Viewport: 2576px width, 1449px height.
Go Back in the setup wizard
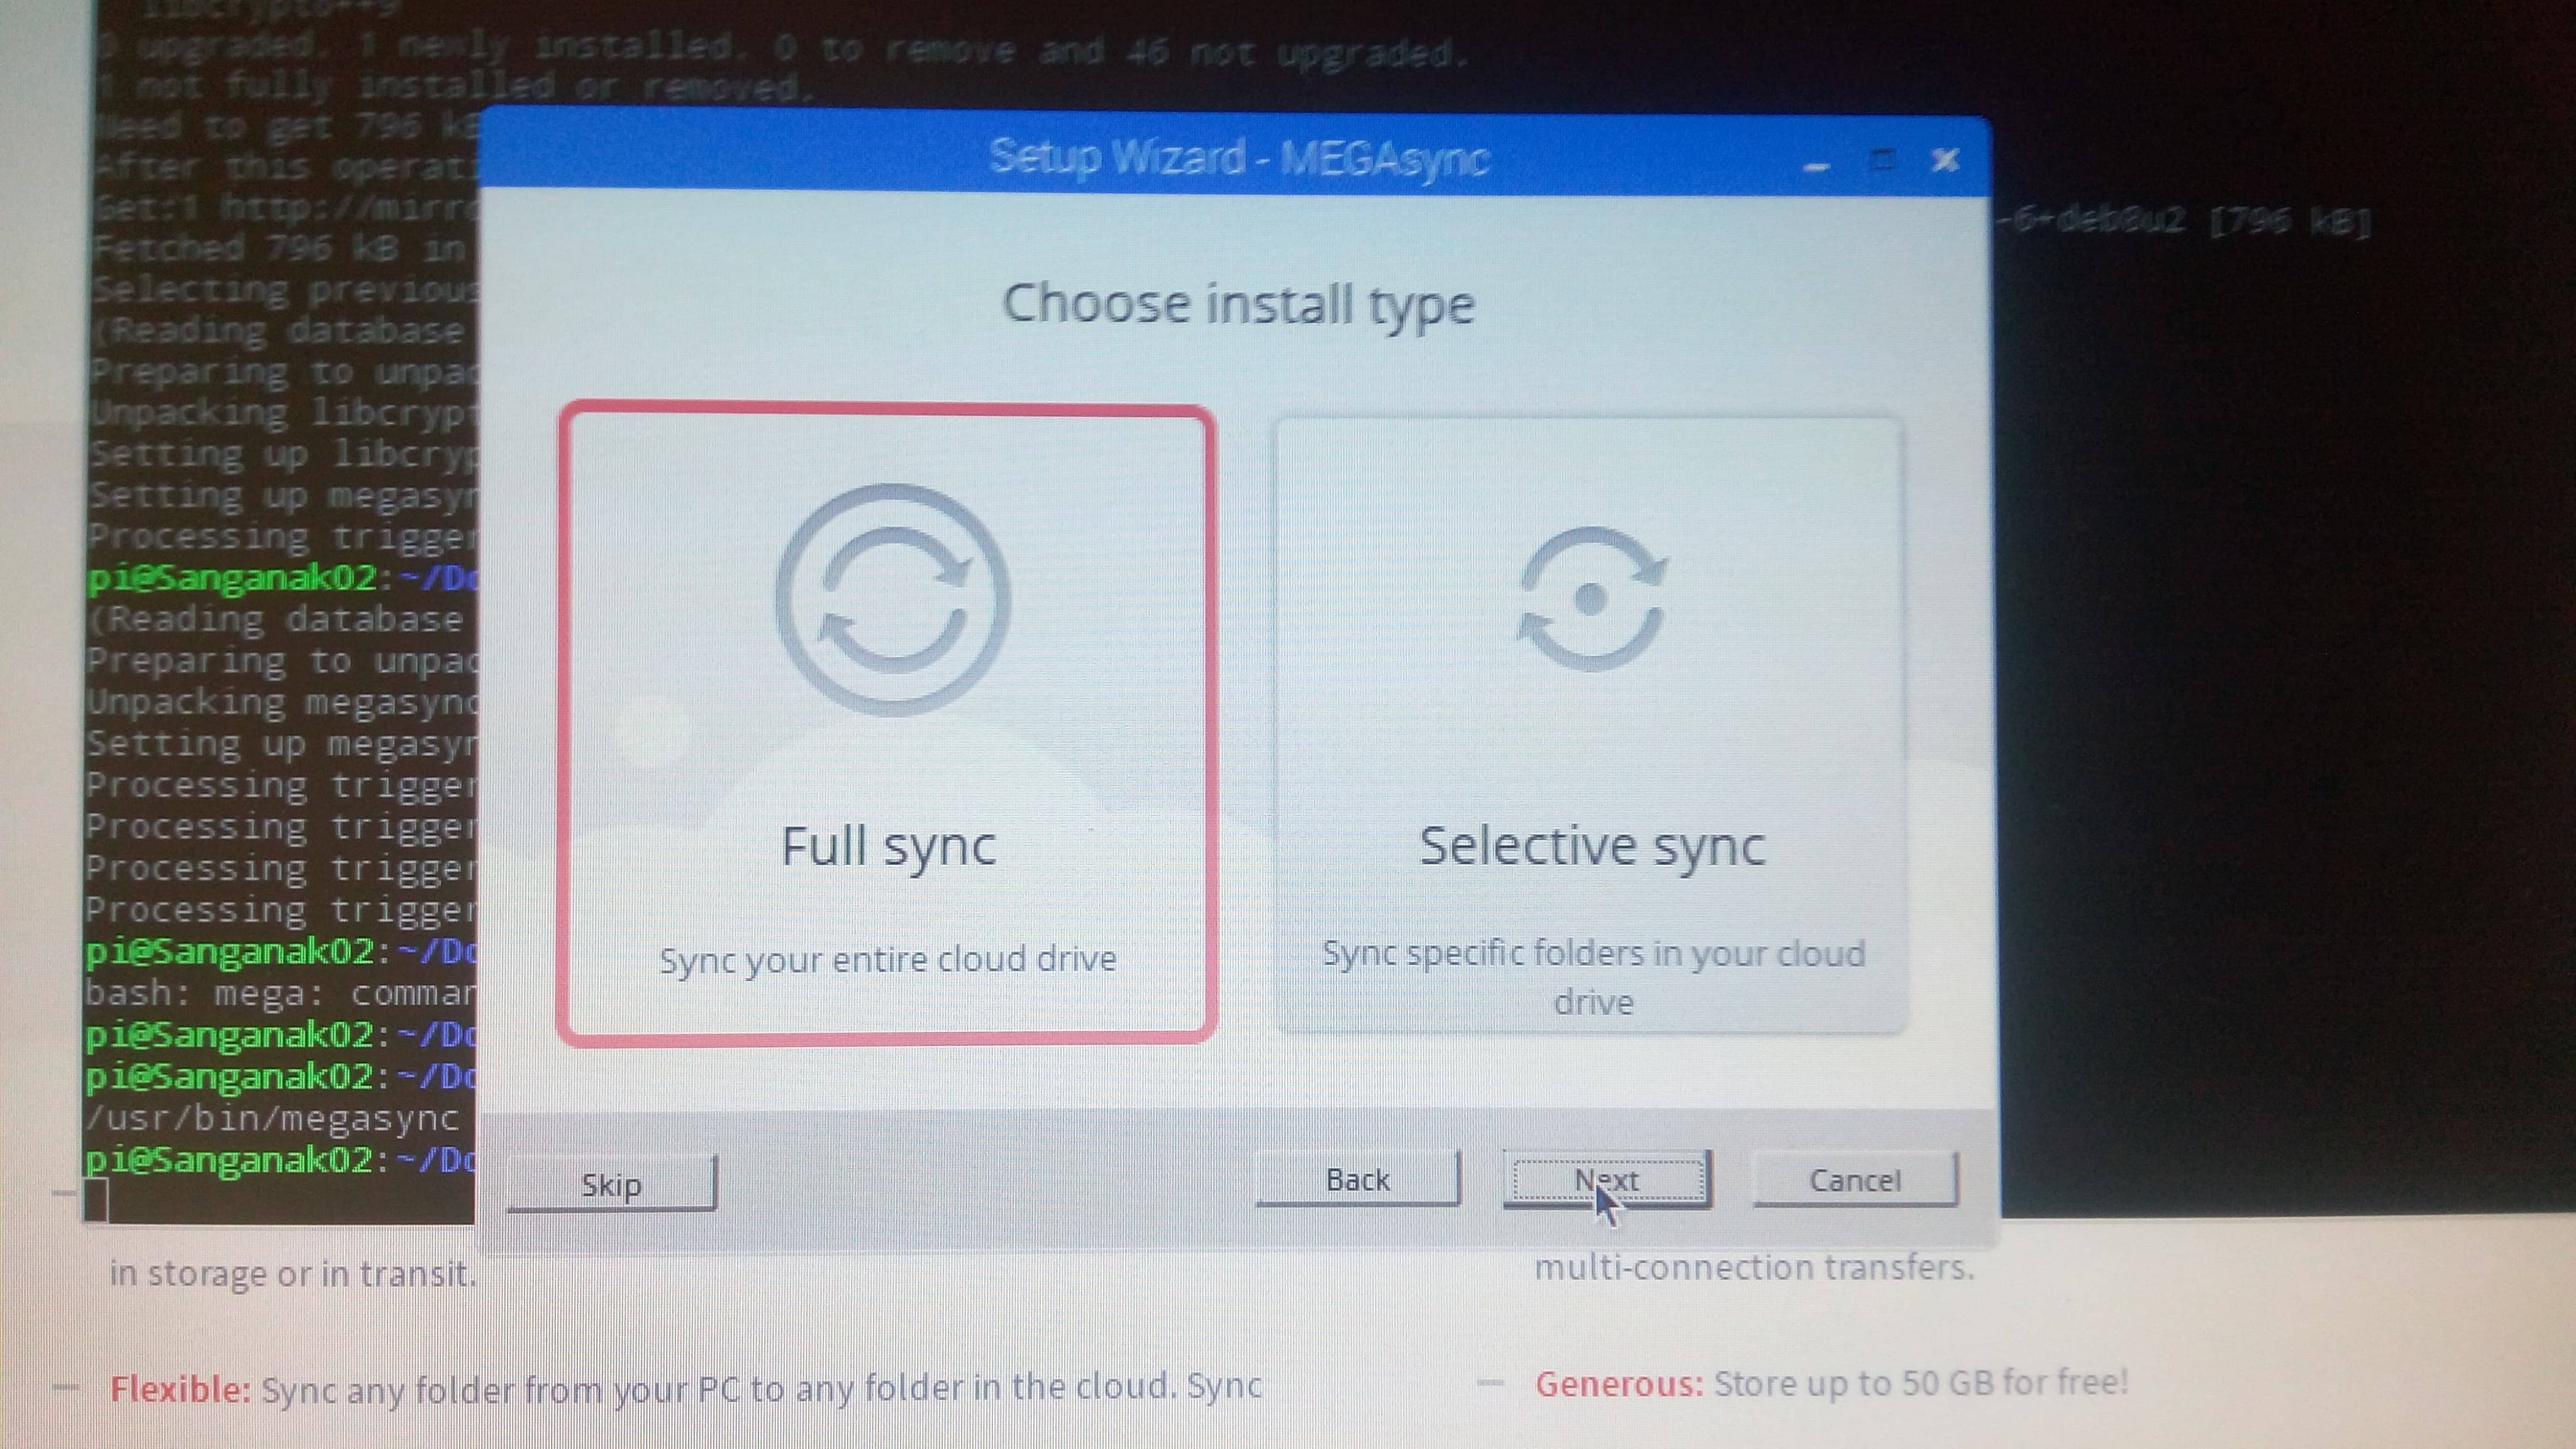pyautogui.click(x=1358, y=1180)
